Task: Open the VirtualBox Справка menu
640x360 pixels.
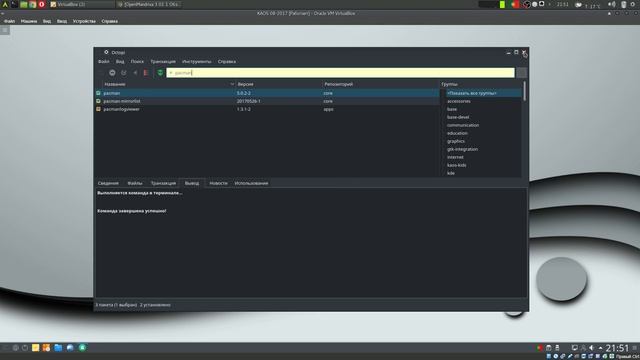Action: tap(109, 21)
